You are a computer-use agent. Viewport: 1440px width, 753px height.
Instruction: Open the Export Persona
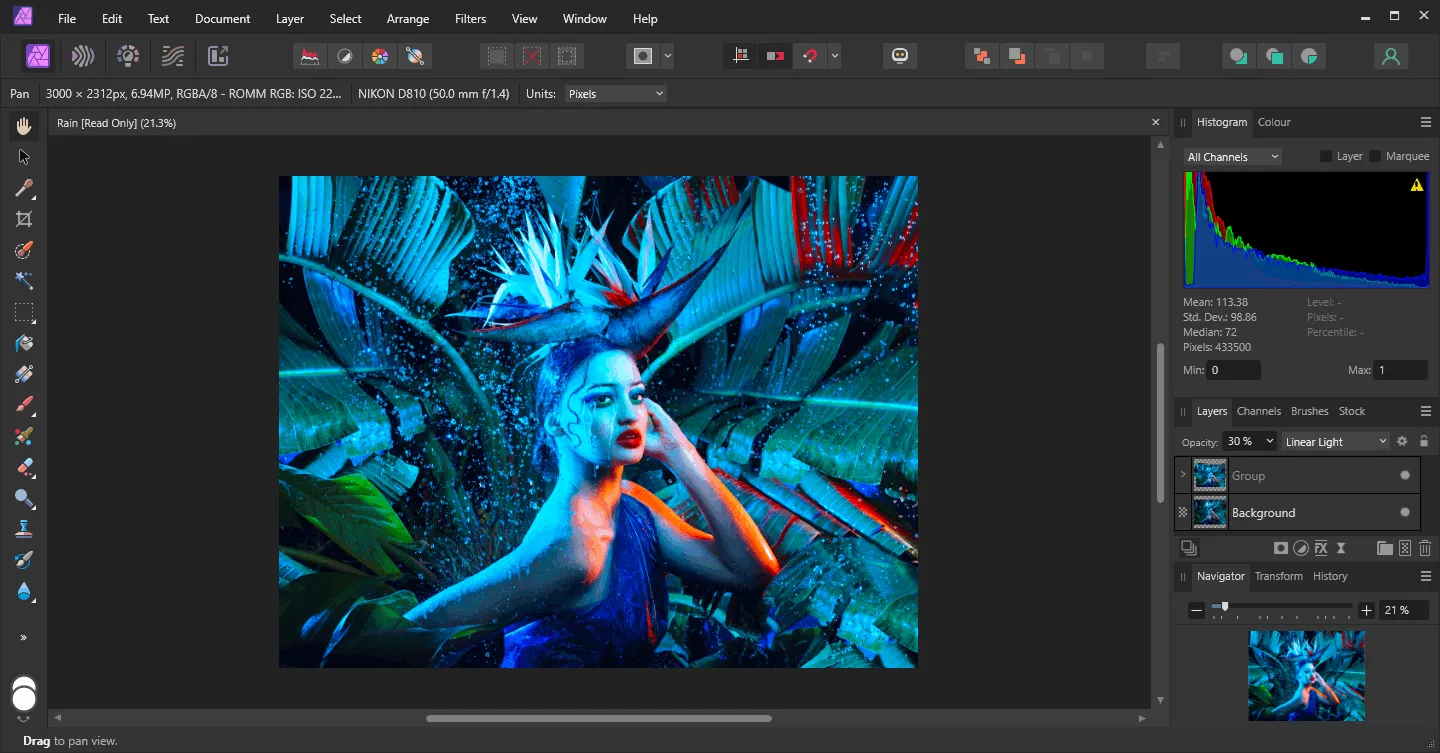[x=218, y=56]
